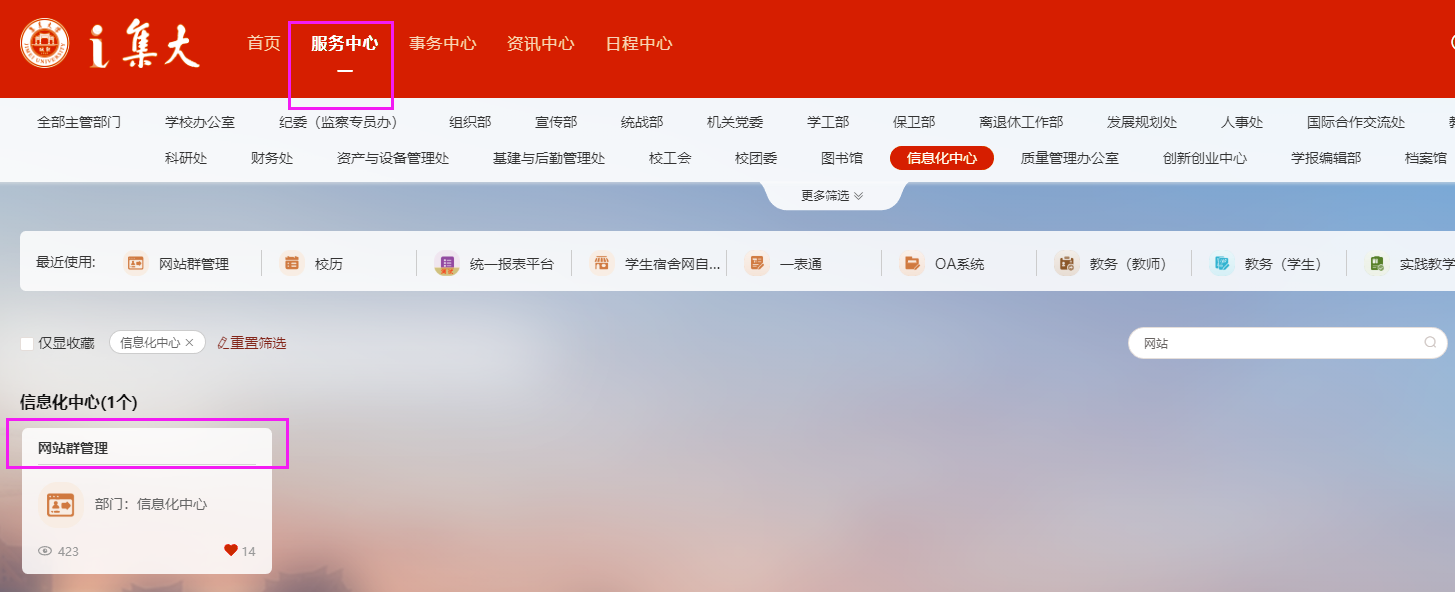The image size is (1455, 592).
Task: Click the 一表通 icon
Action: coord(757,263)
